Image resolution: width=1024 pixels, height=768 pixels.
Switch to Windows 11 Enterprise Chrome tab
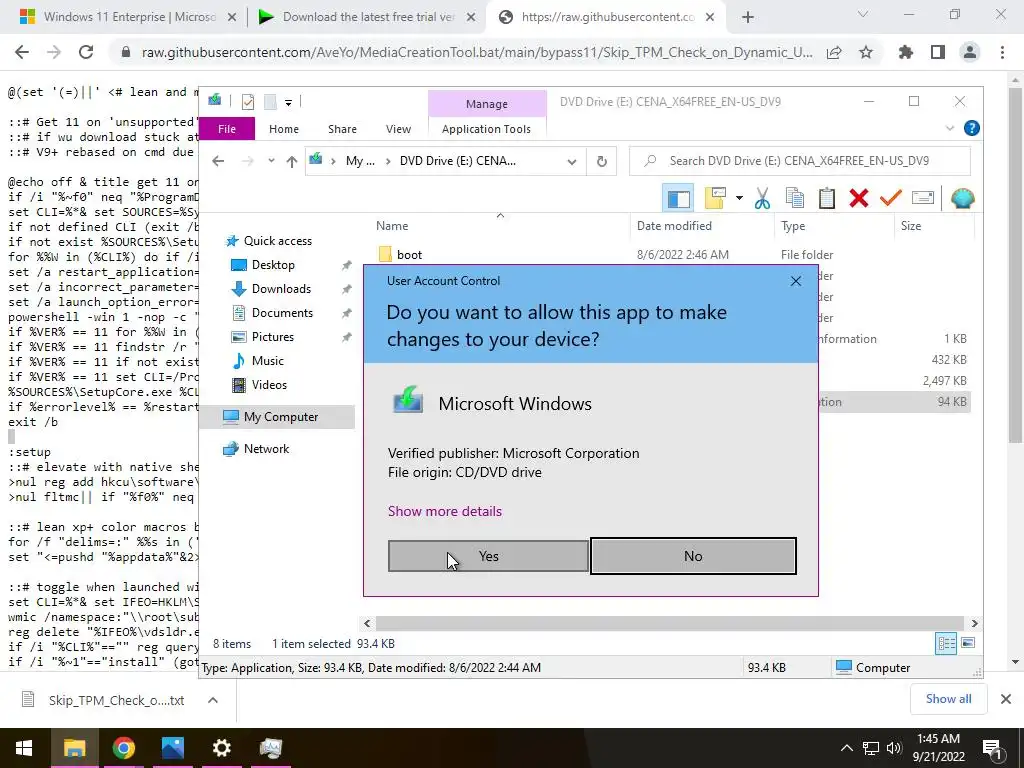pyautogui.click(x=127, y=17)
